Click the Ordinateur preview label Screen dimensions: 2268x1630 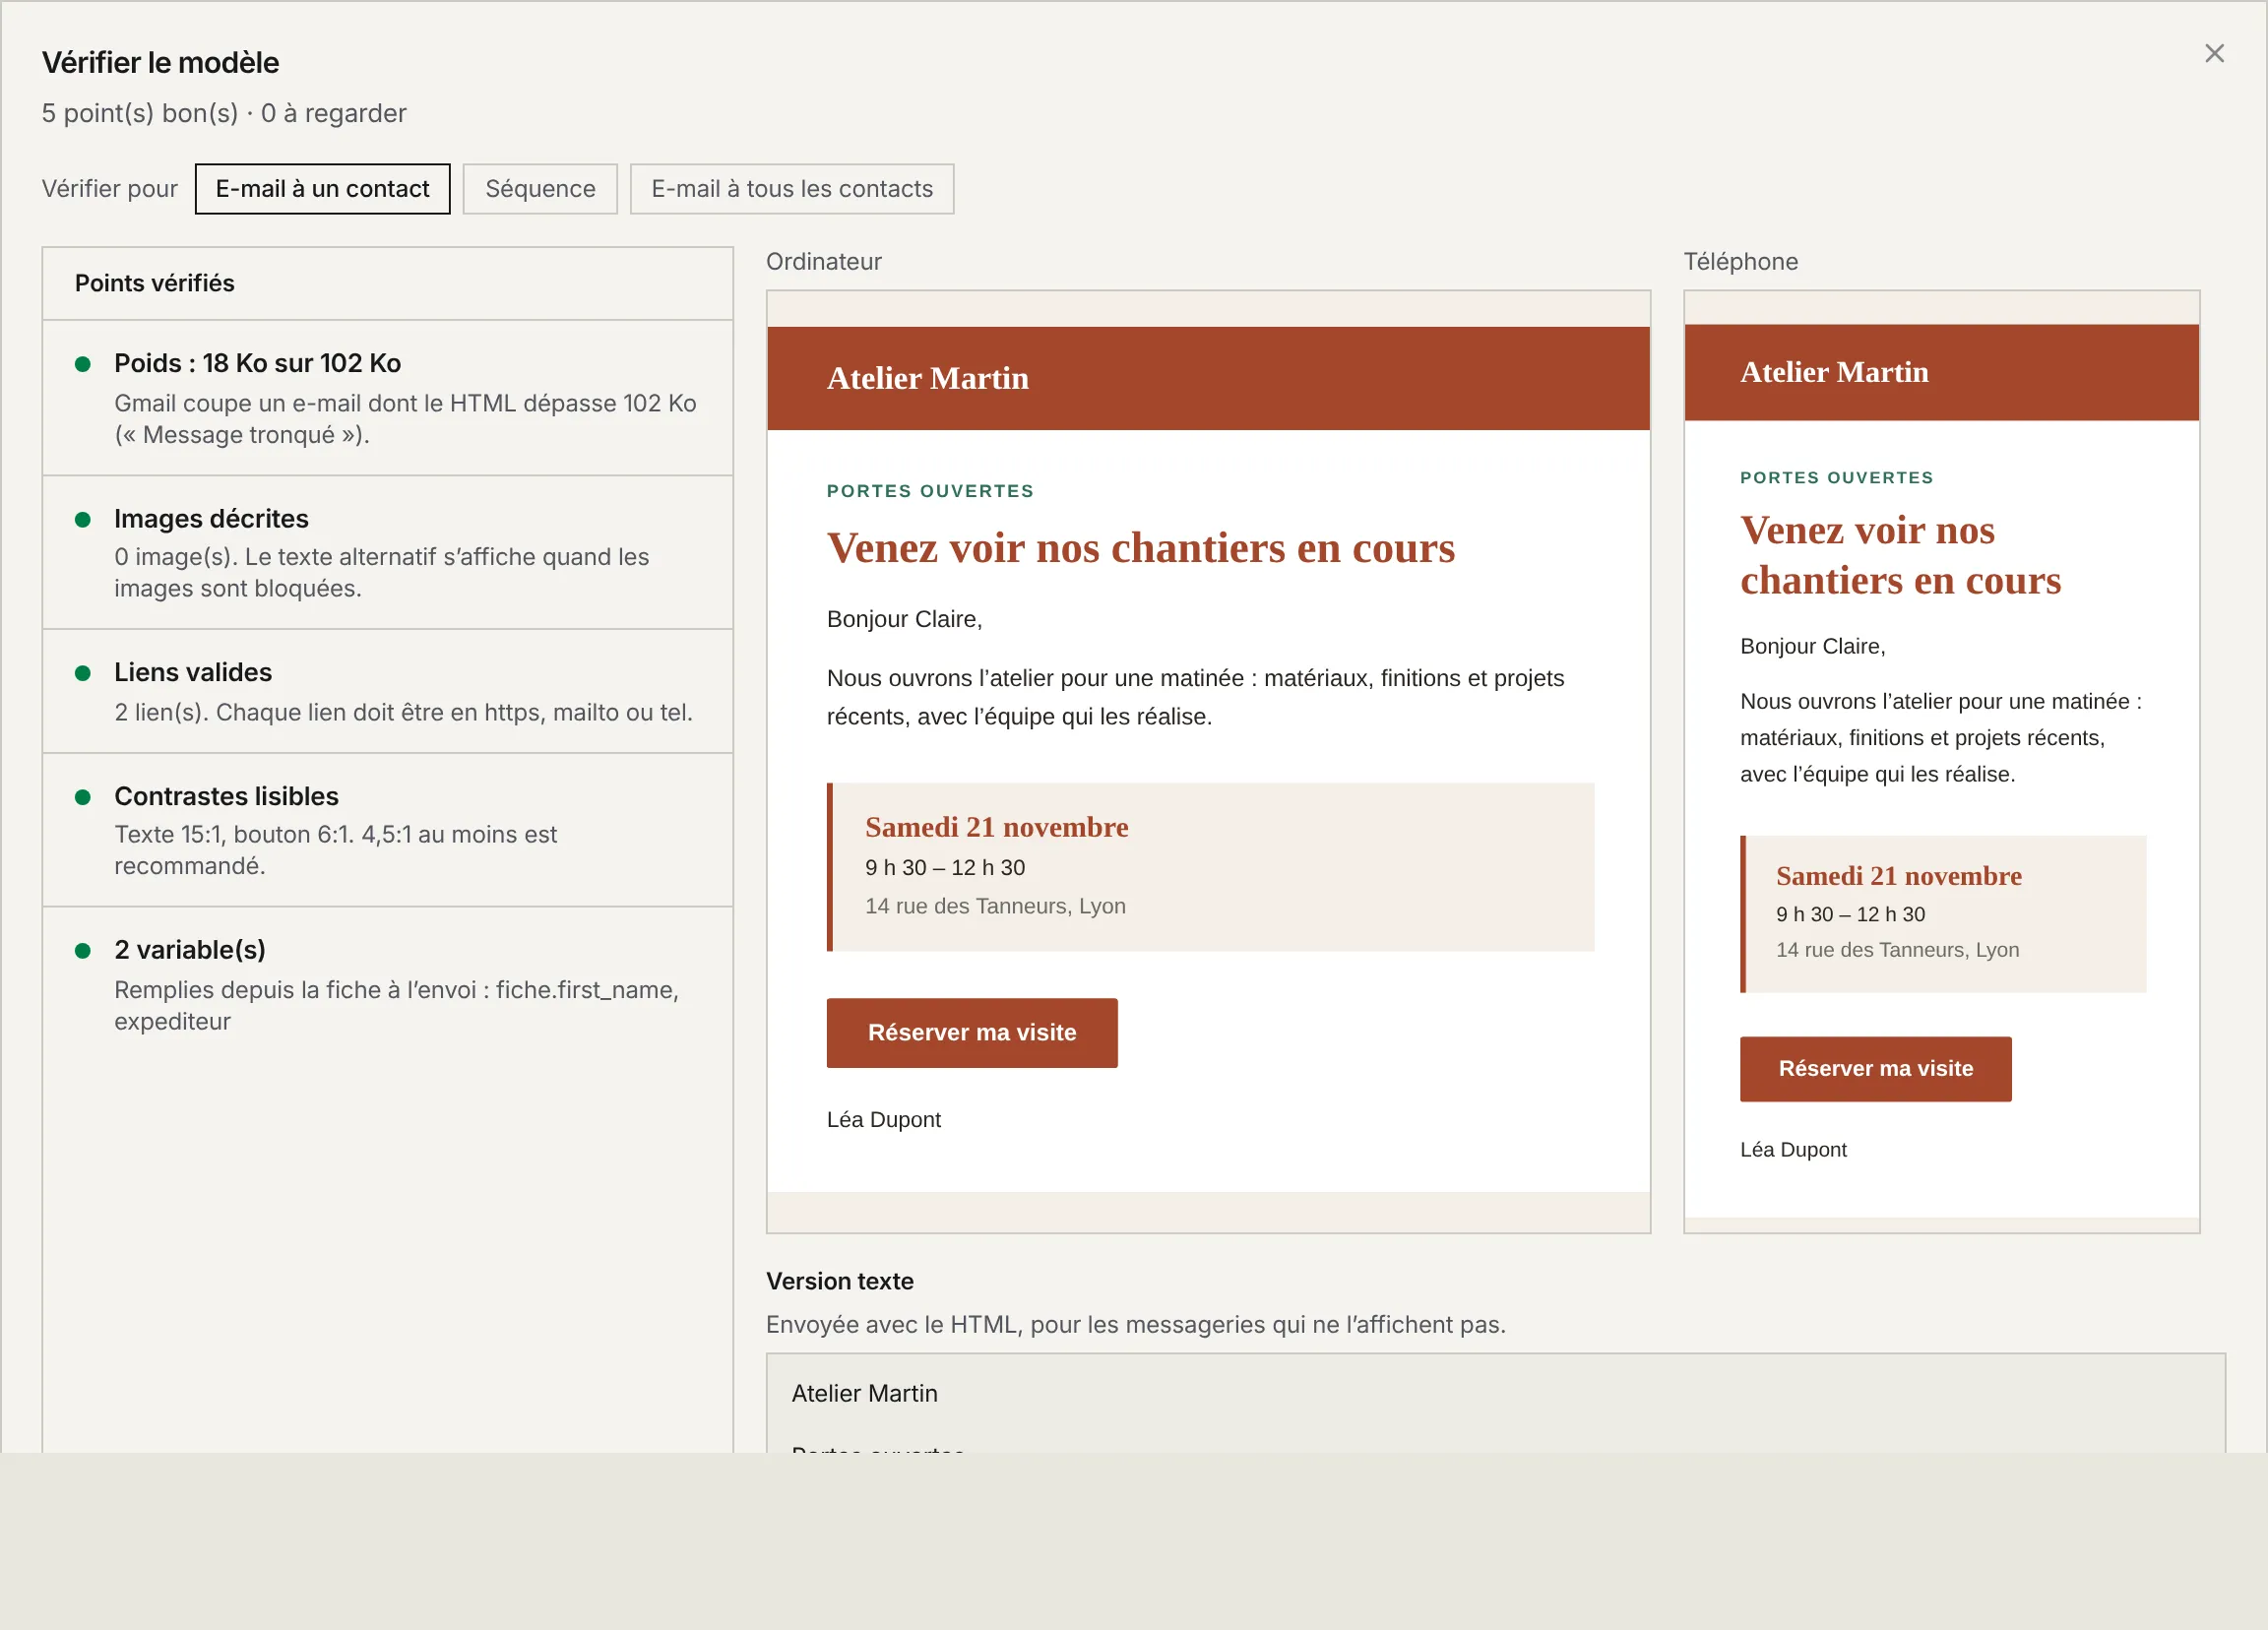click(x=823, y=262)
